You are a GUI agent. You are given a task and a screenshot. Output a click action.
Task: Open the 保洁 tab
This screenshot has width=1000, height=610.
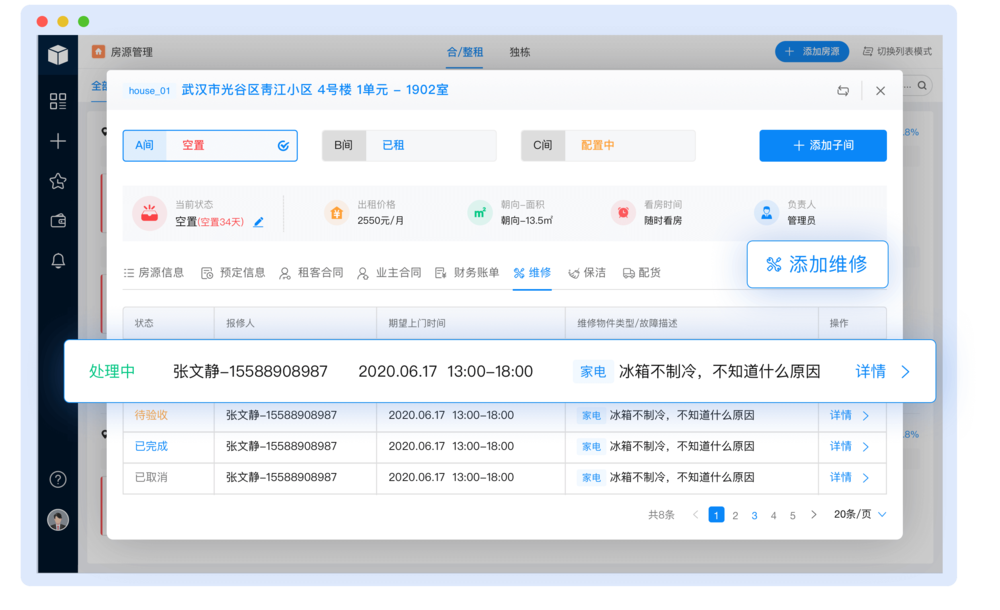[587, 273]
